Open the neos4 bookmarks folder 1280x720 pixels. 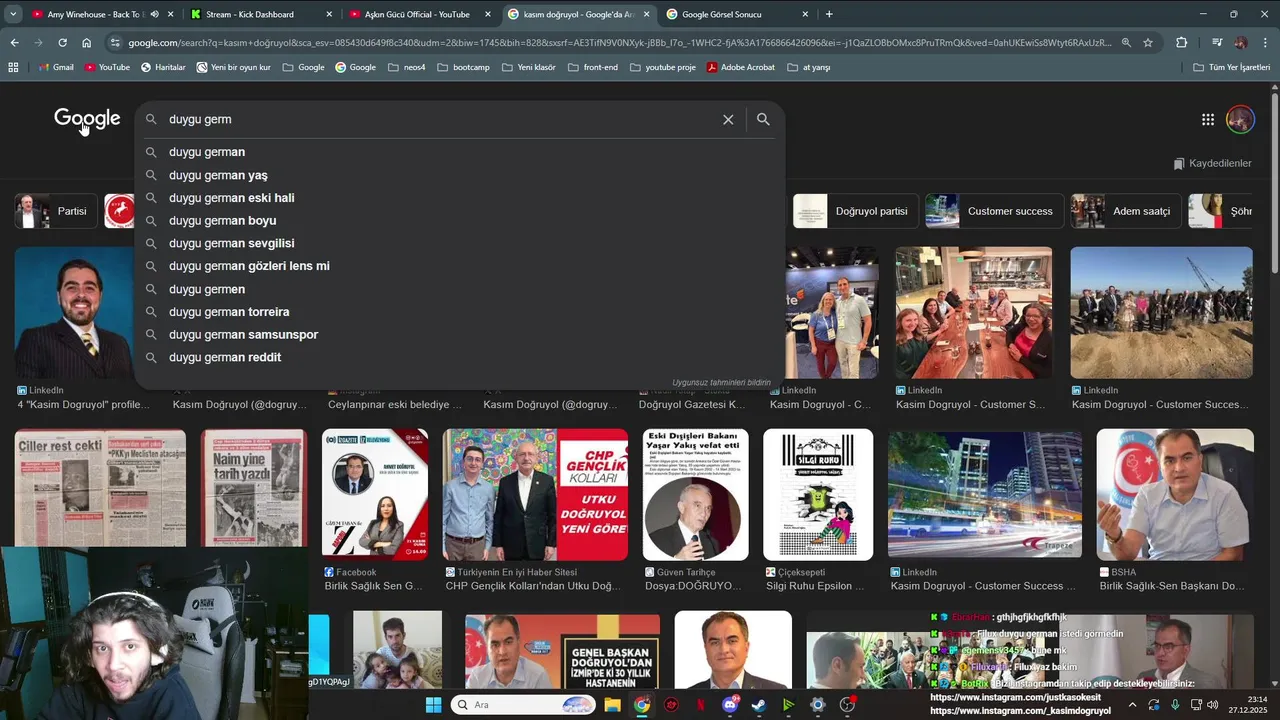click(x=407, y=67)
